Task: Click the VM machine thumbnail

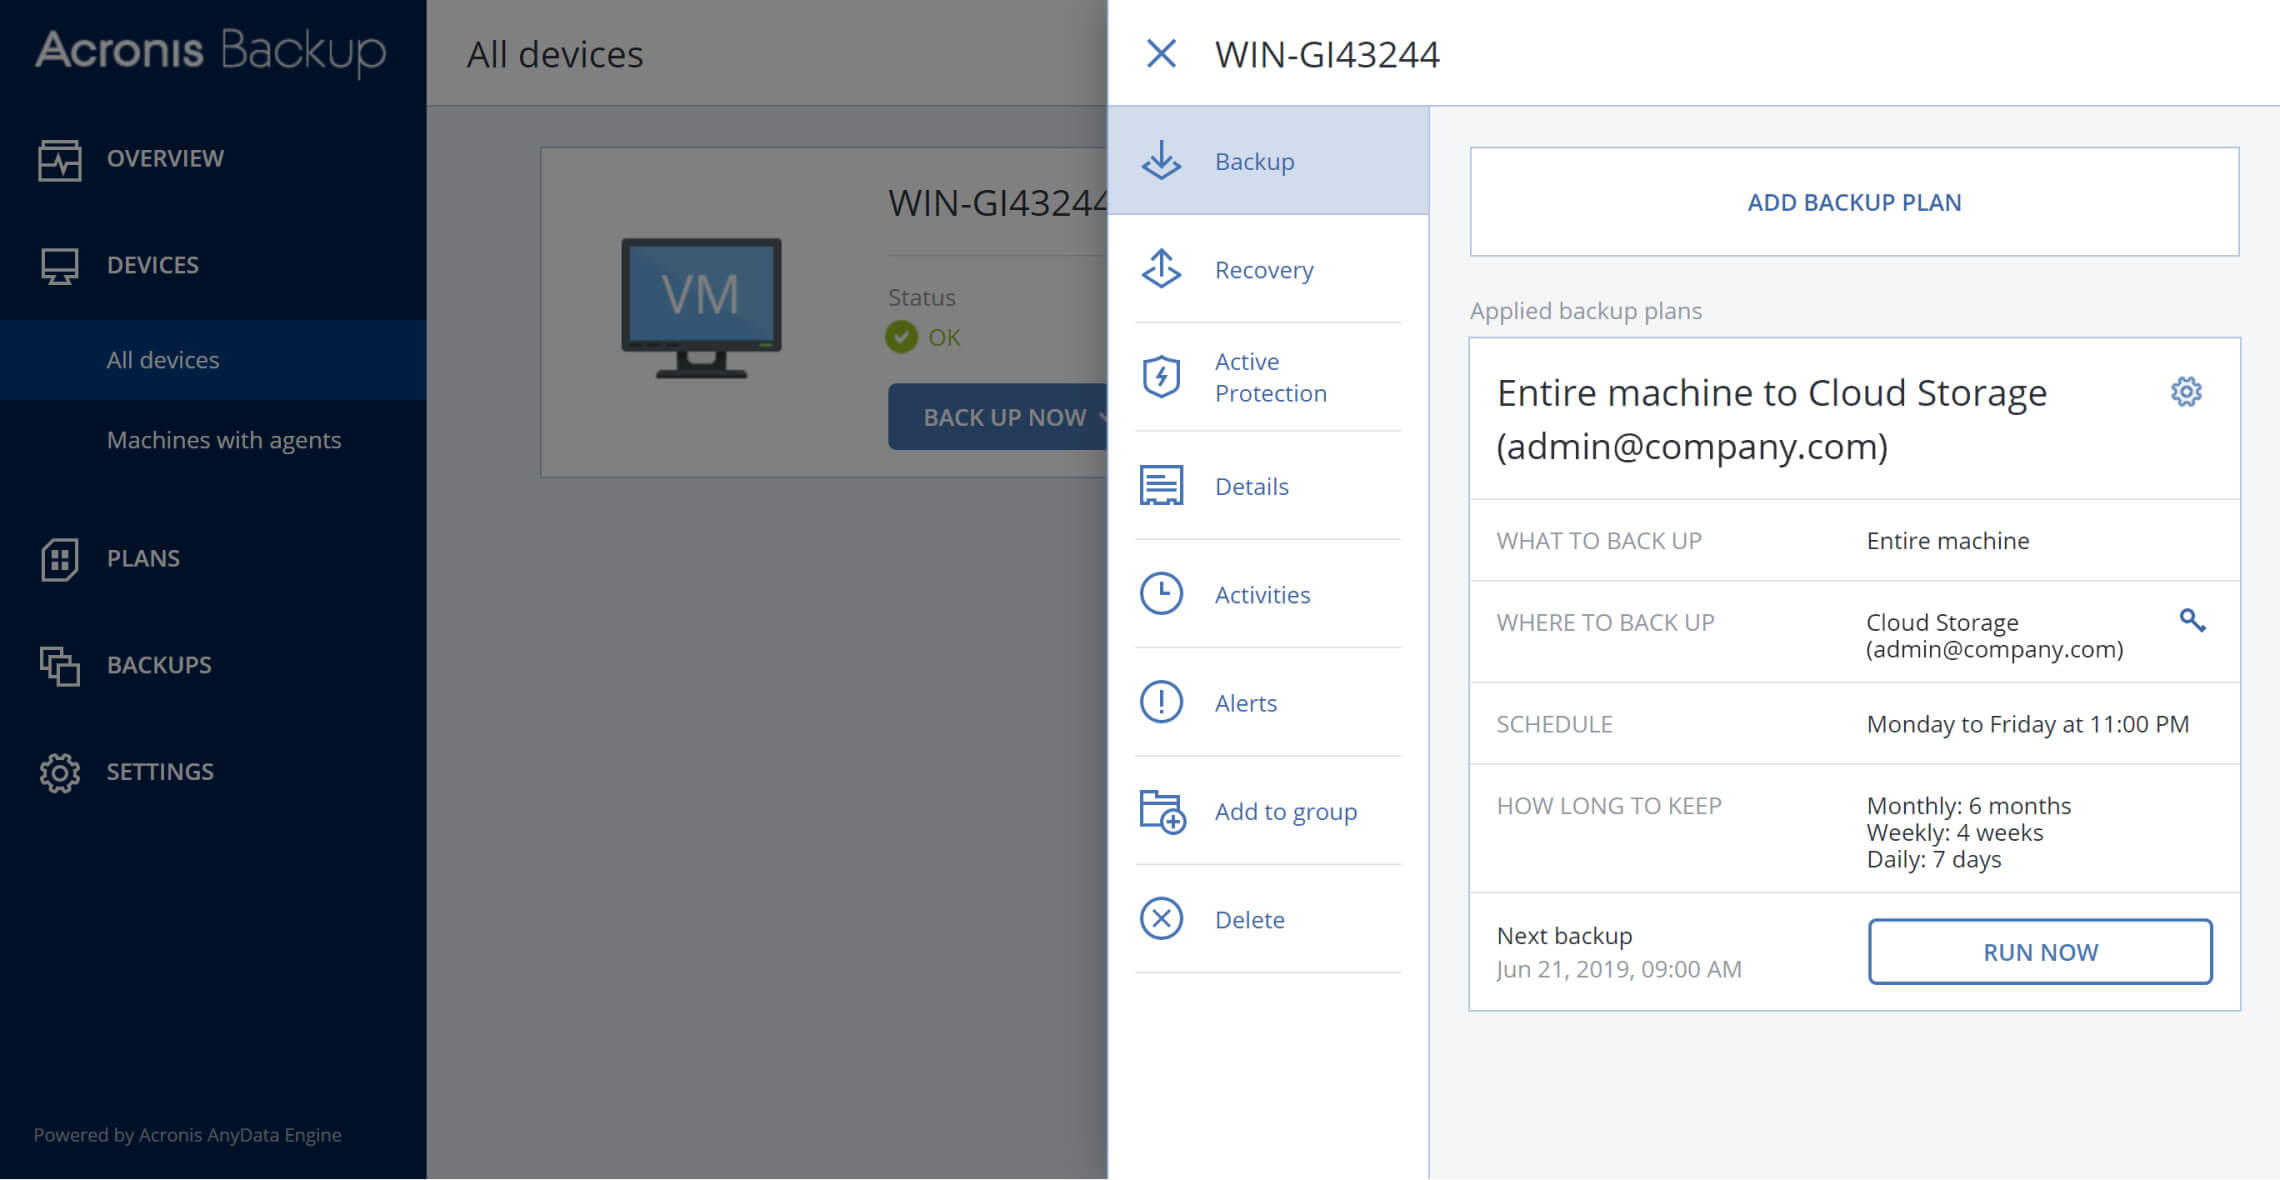Action: [x=701, y=308]
